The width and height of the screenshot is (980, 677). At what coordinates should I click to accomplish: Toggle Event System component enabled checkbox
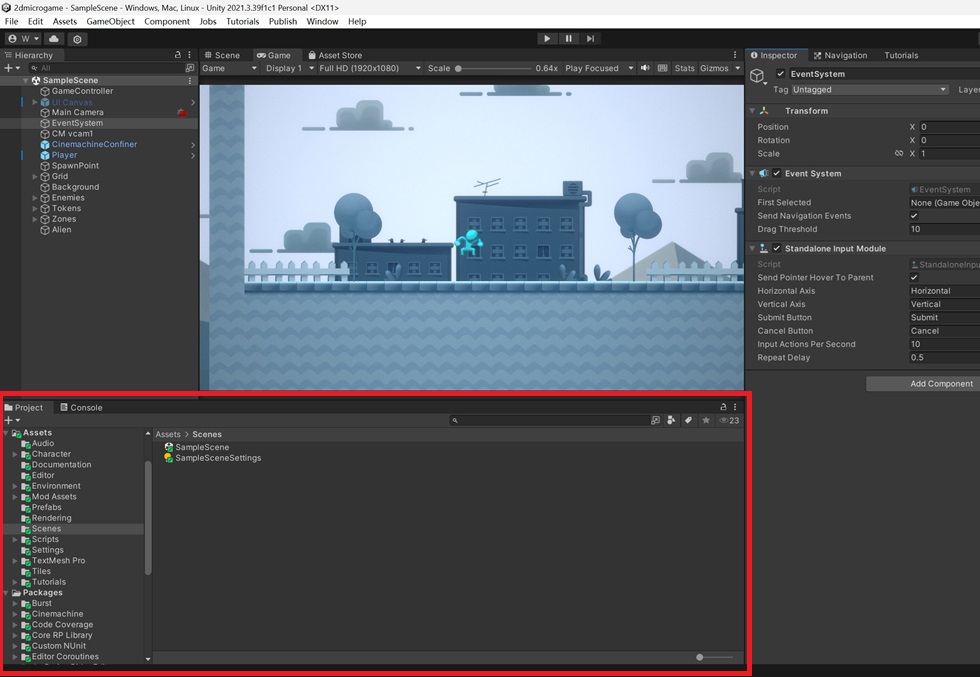point(776,173)
